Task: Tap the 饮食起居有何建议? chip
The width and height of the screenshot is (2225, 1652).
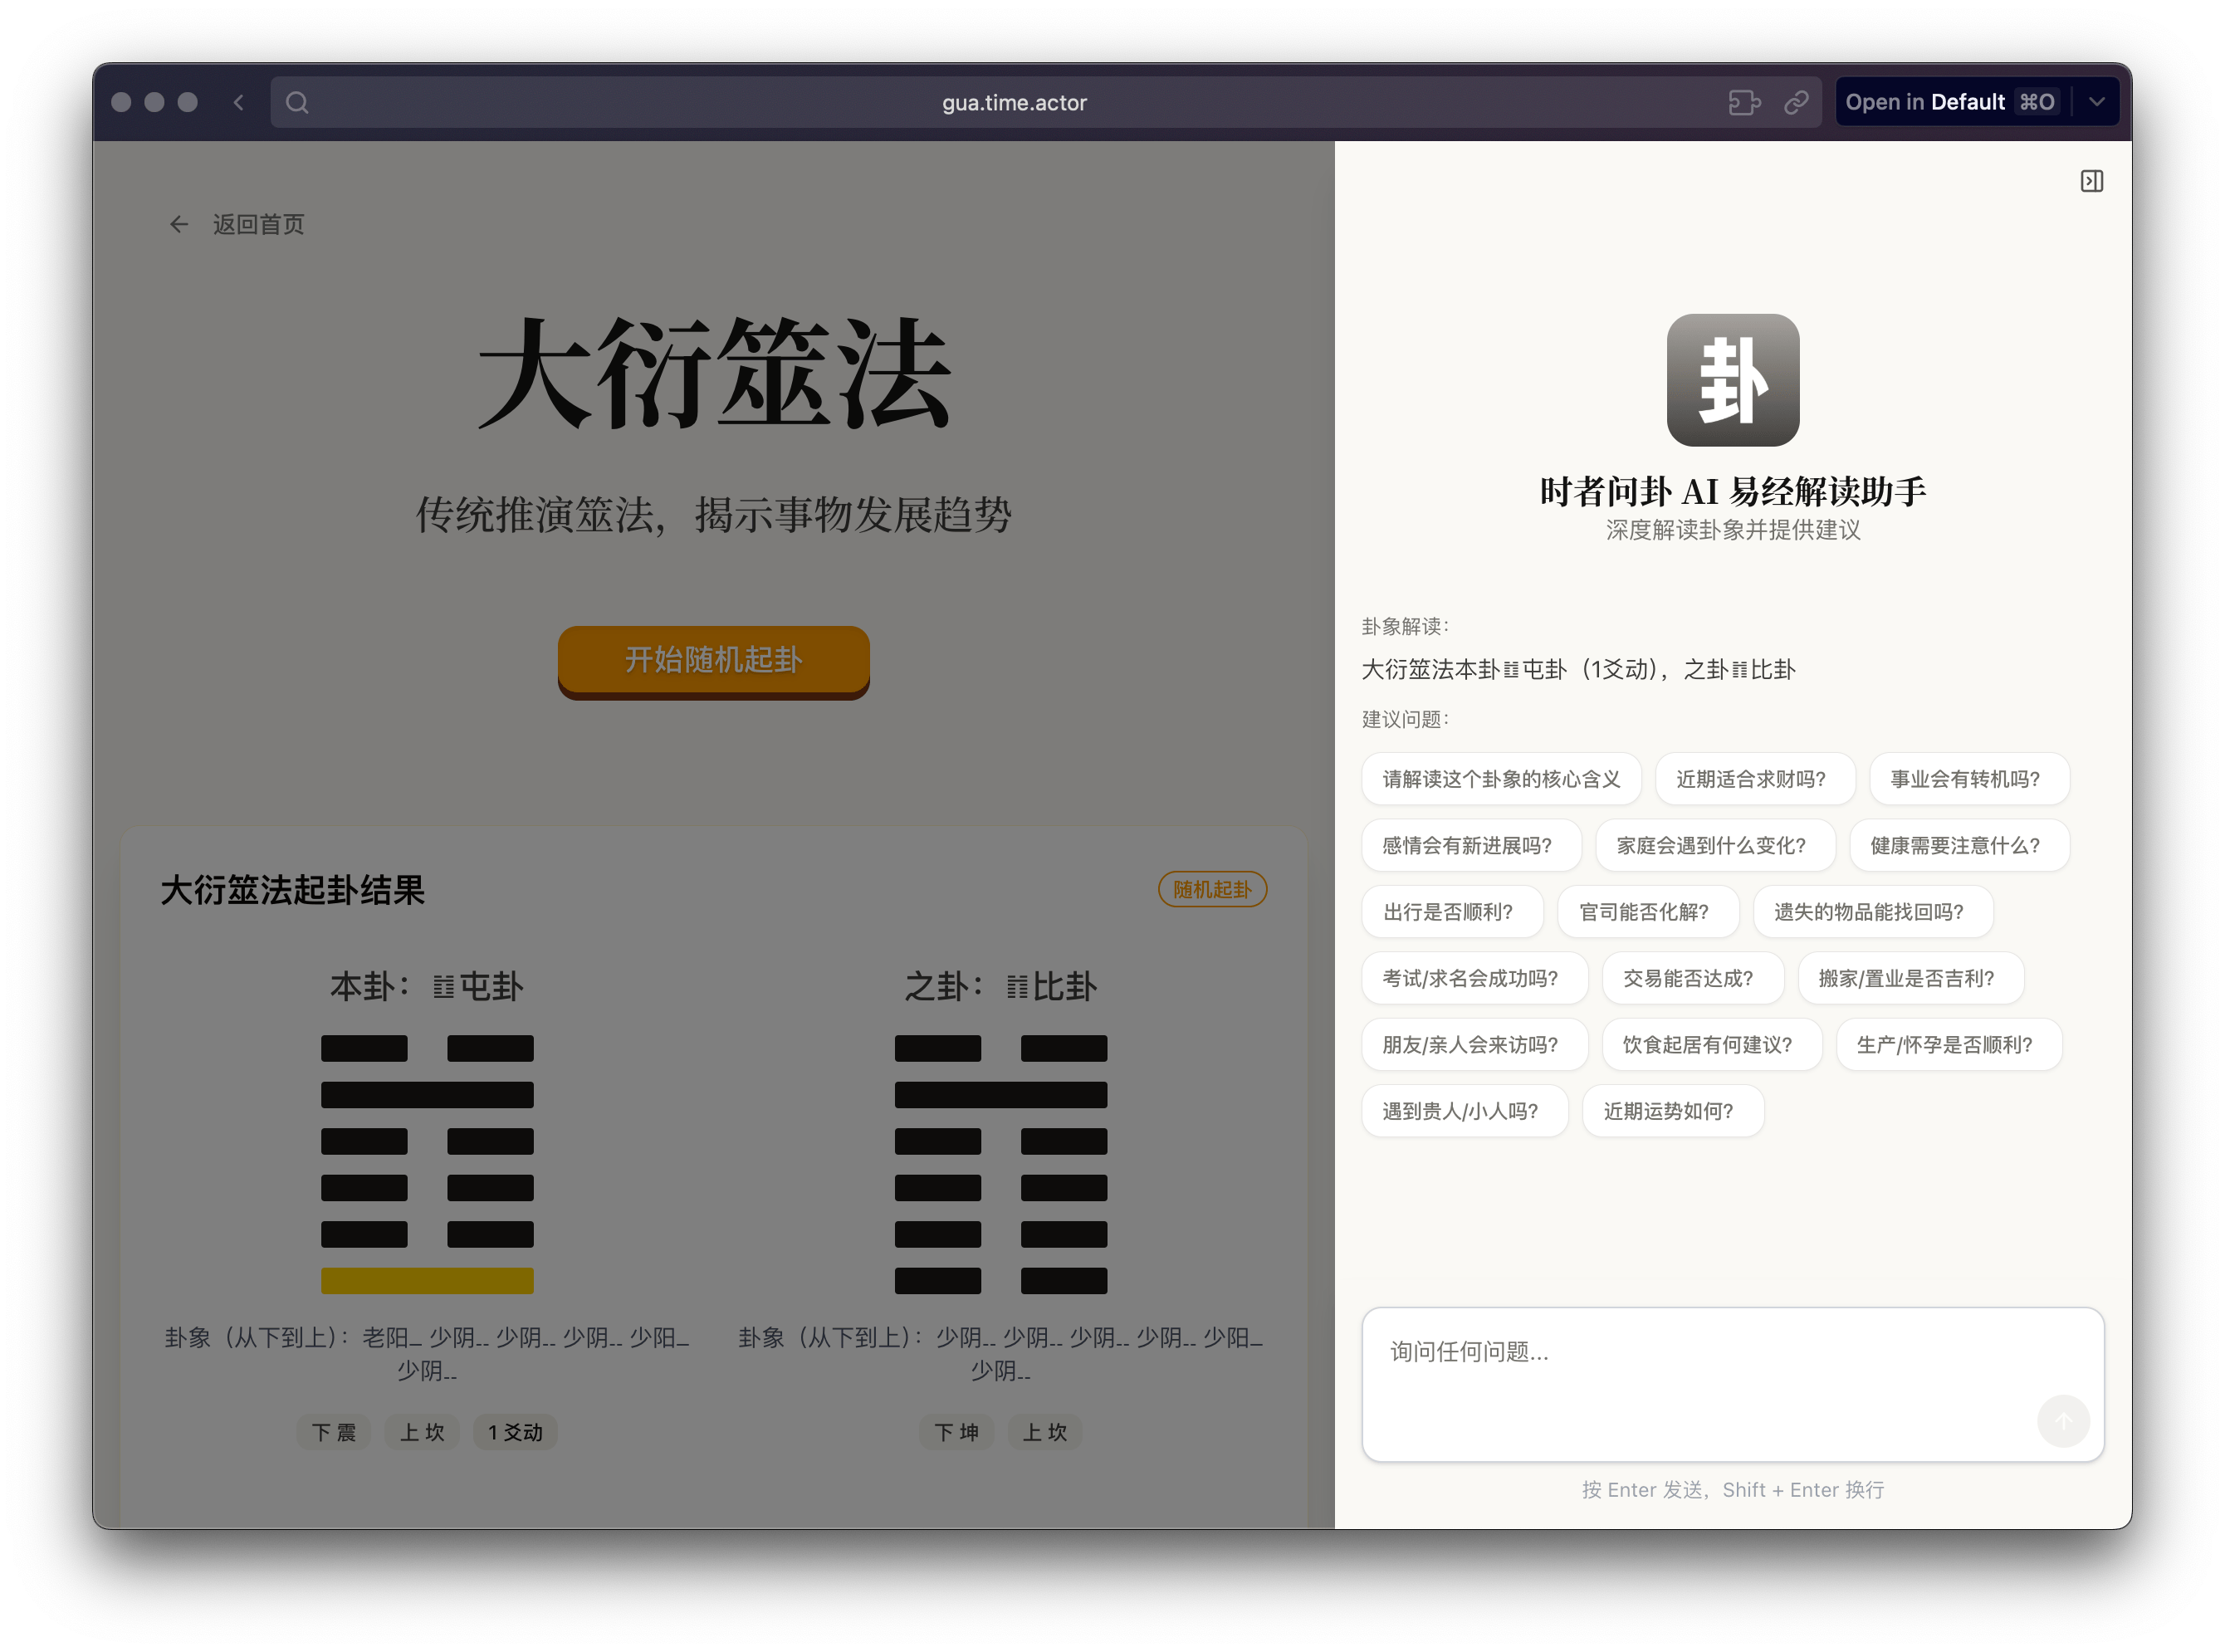Action: [x=1710, y=1044]
